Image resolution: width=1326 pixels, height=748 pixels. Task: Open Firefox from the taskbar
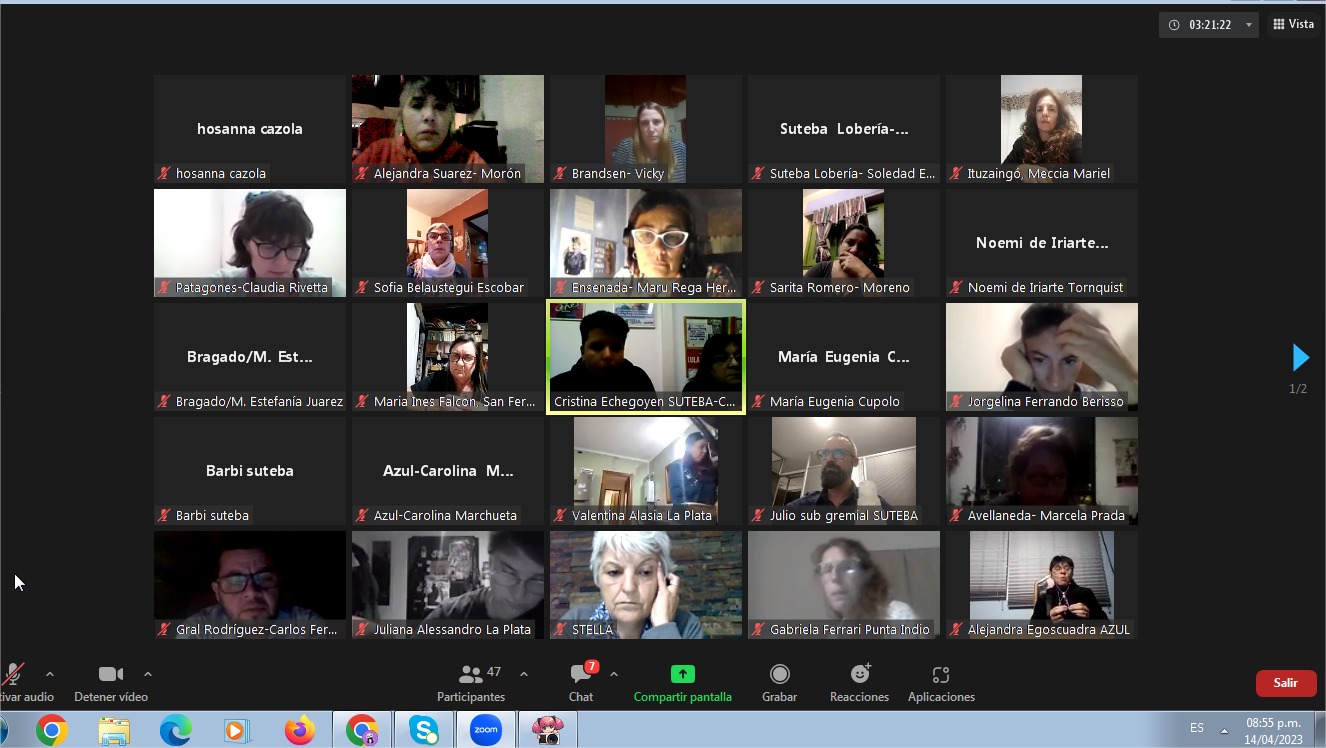[x=299, y=730]
